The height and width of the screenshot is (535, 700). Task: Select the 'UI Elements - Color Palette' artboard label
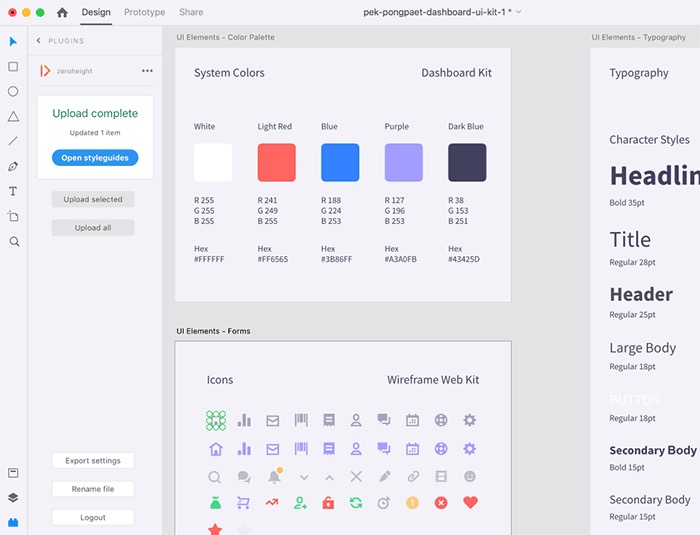pos(225,38)
